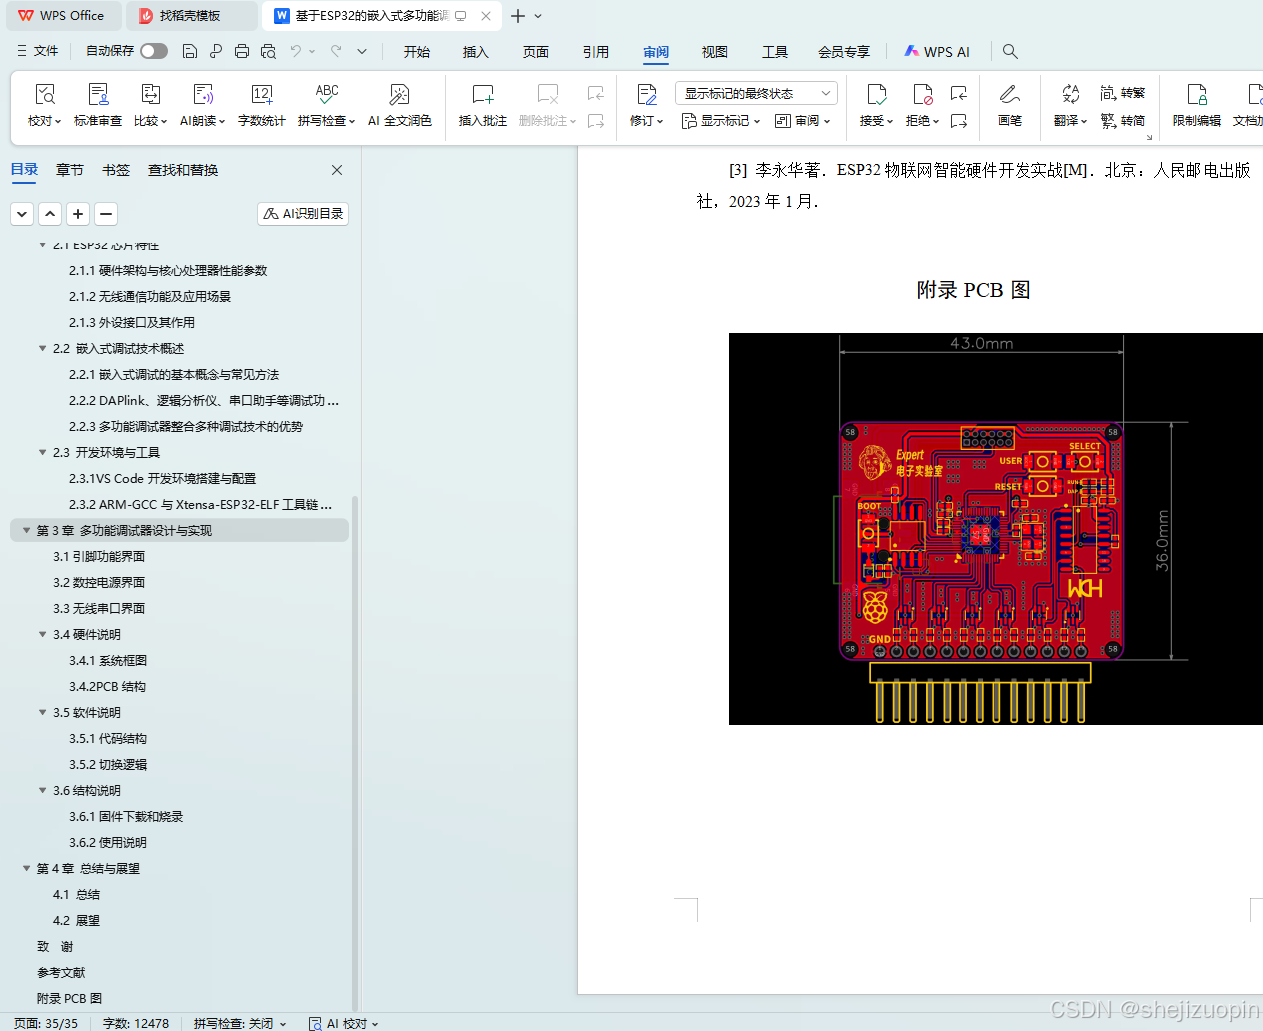Collapse the 第3章 chapter in outline
This screenshot has height=1031, width=1263.
25,530
